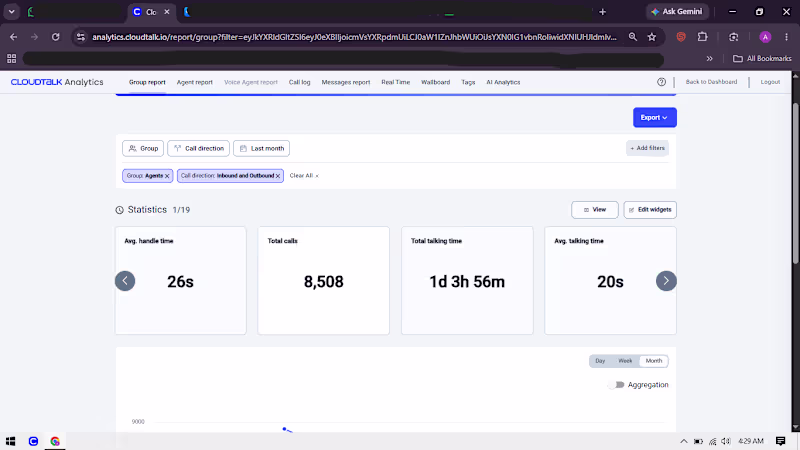Click the Total calls card 8,508
This screenshot has width=800, height=450.
point(323,281)
